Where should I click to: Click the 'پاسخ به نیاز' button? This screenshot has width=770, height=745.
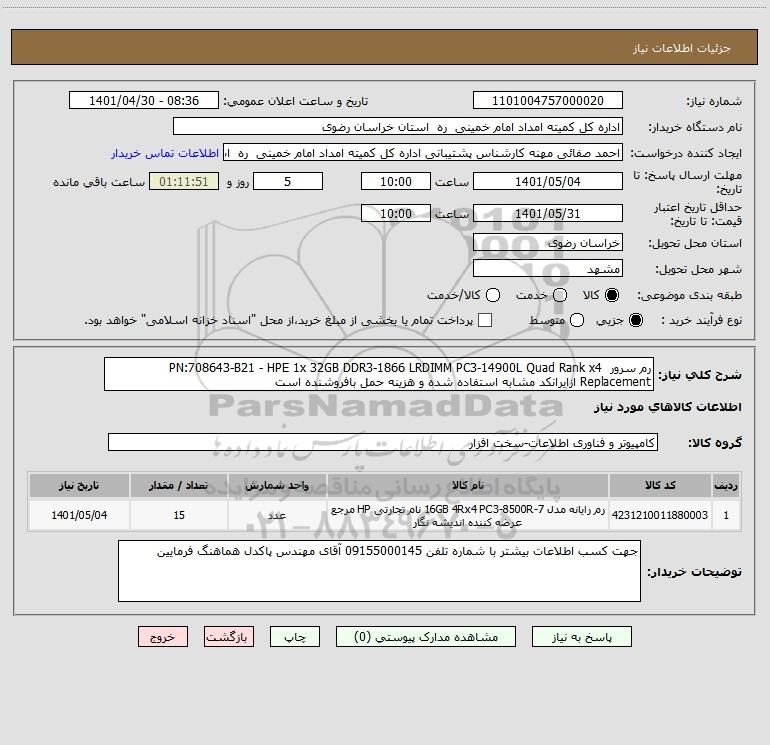point(581,636)
